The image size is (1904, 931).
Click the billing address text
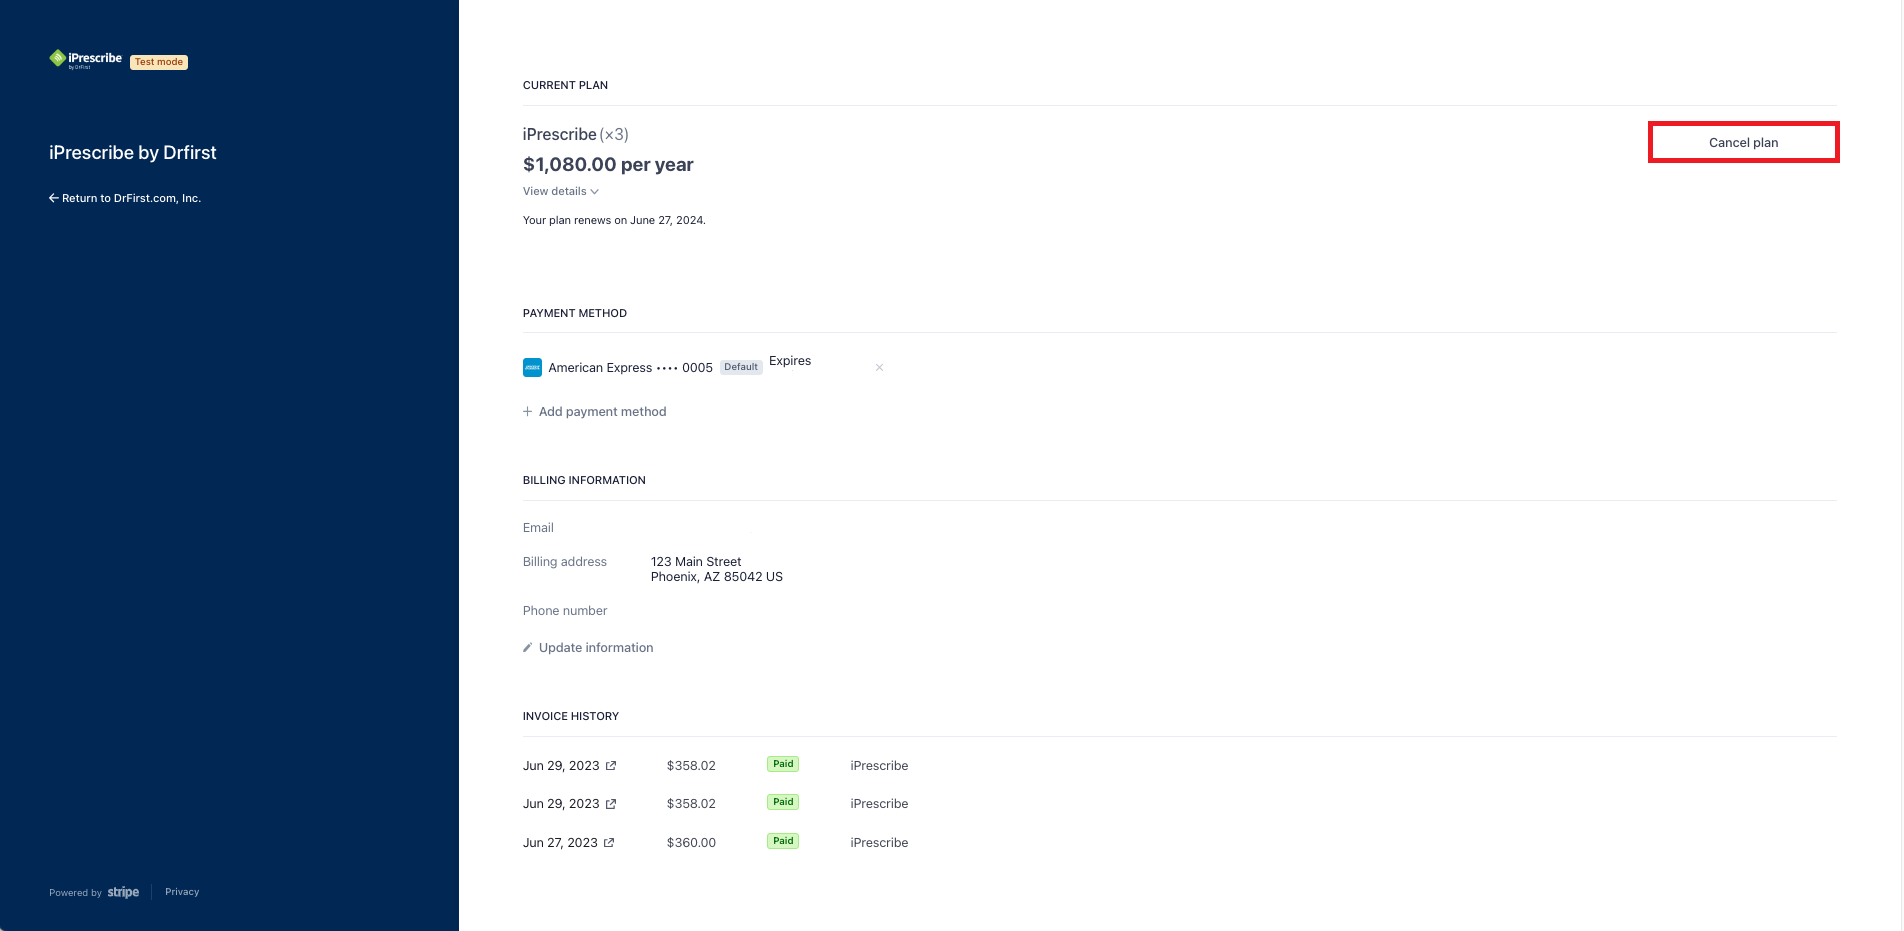[716, 569]
